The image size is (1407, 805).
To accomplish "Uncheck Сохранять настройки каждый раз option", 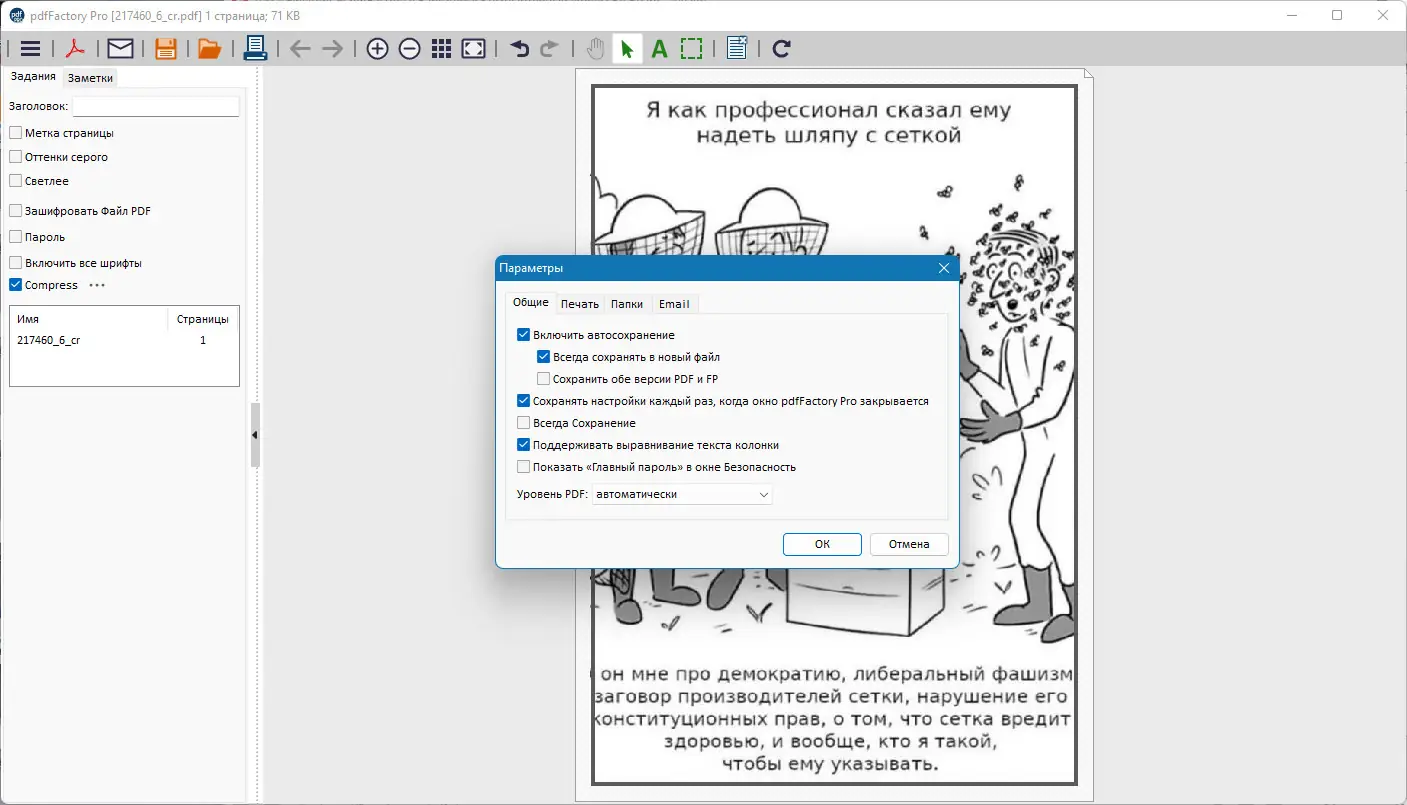I will coord(524,401).
